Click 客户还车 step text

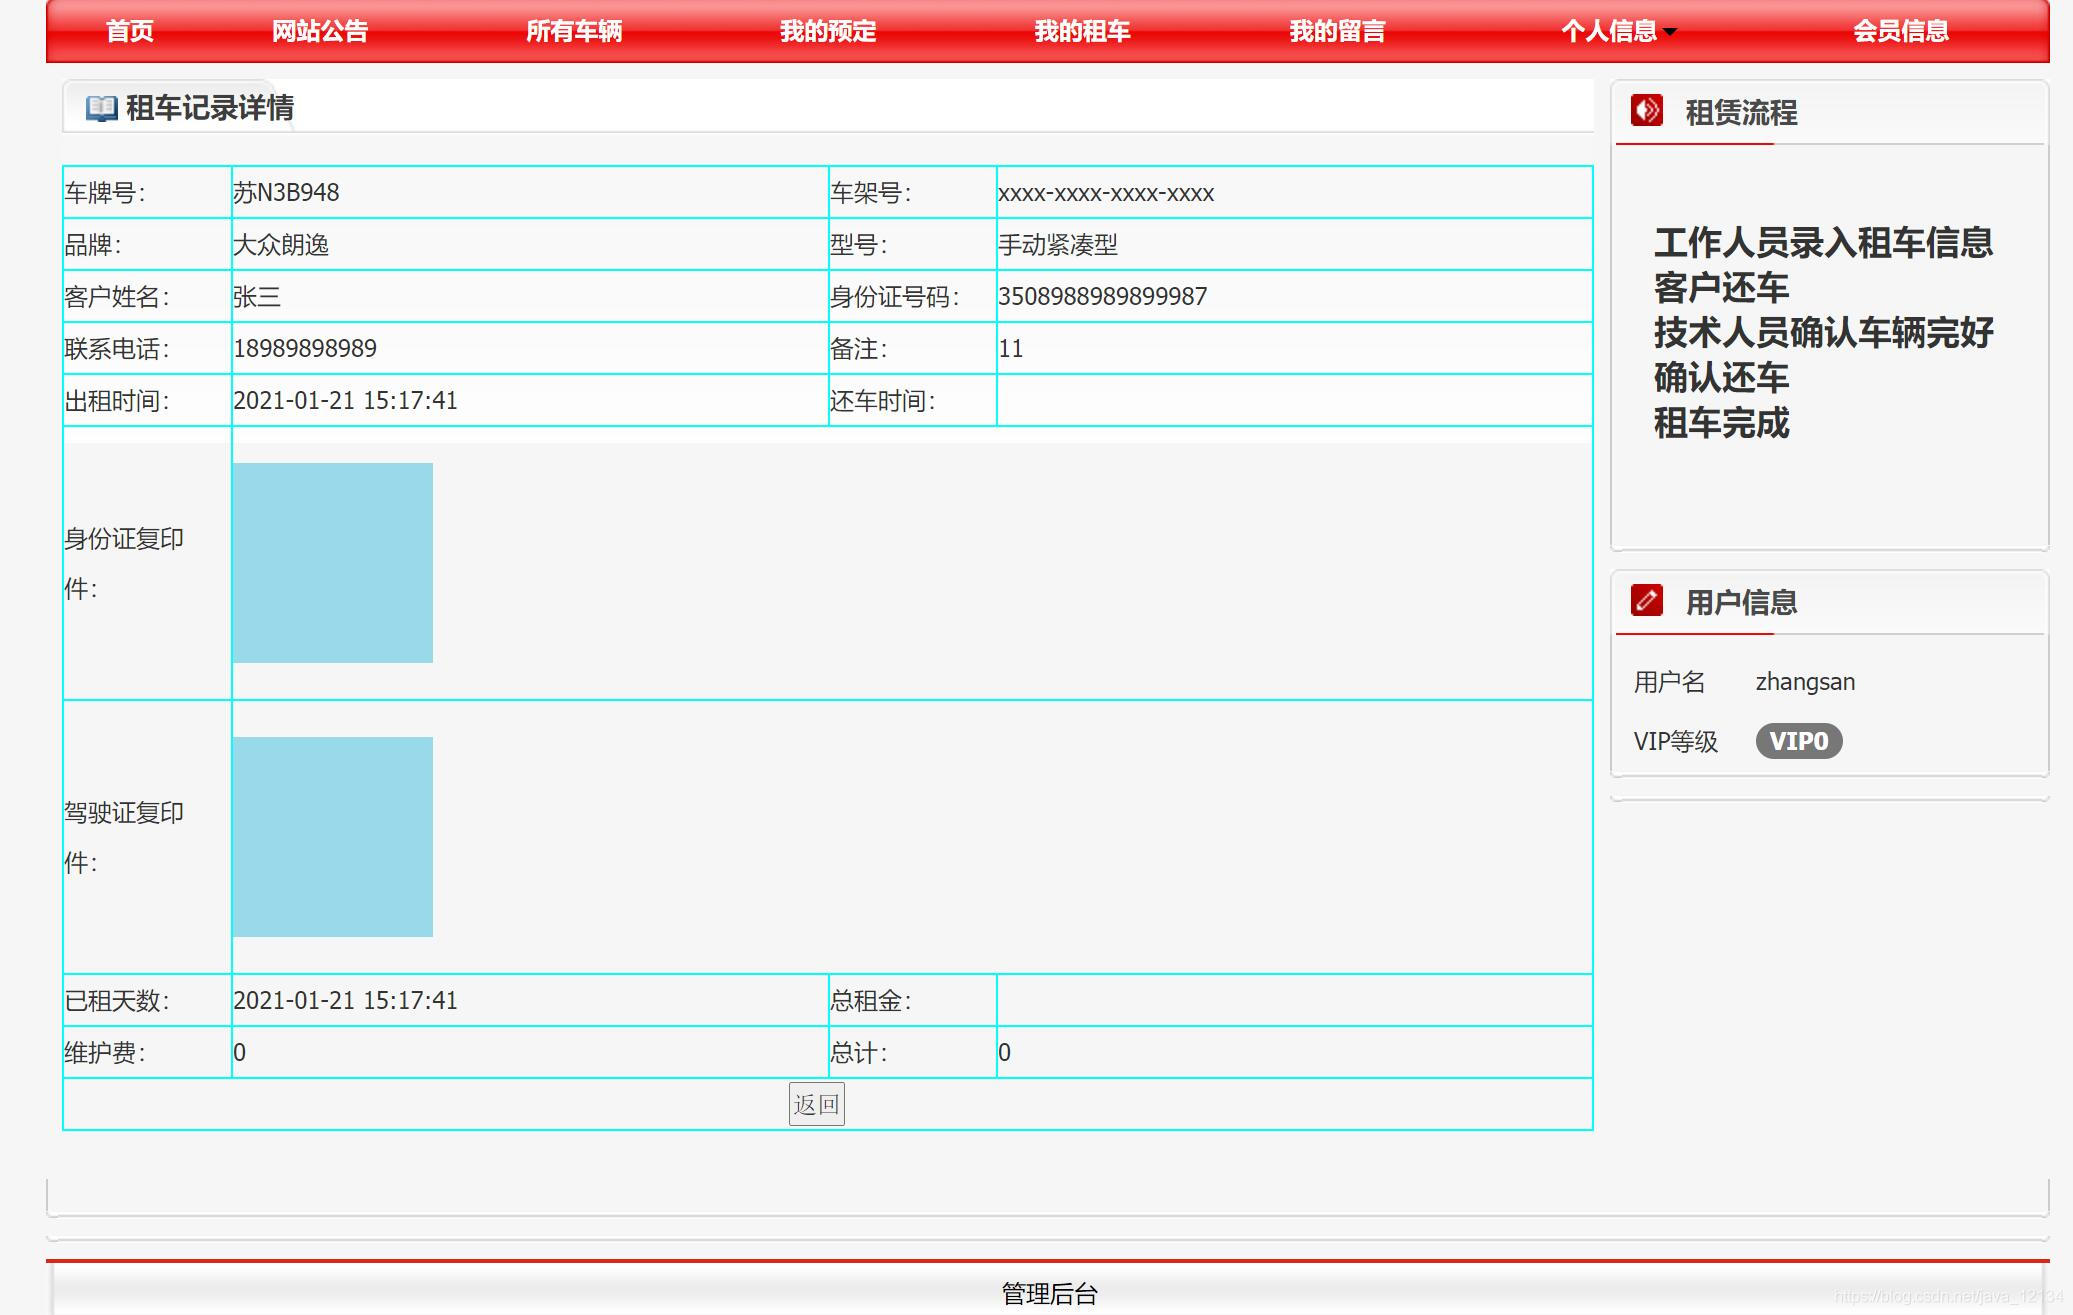1721,288
